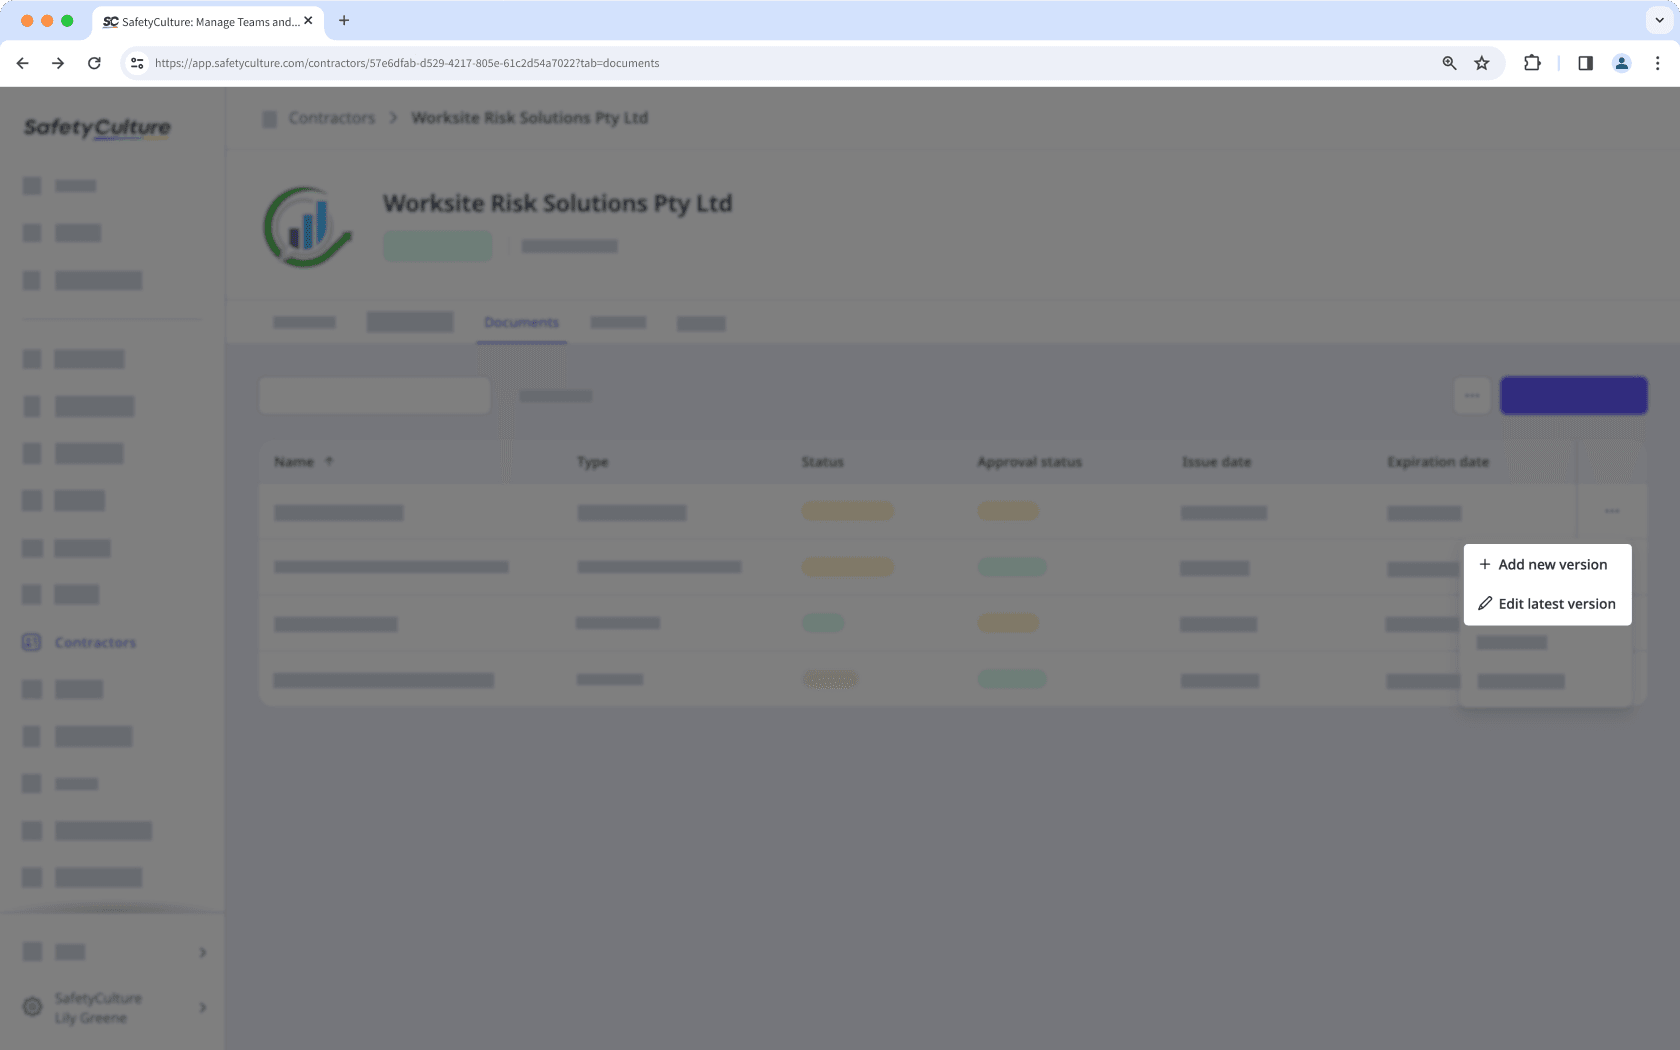Reload the current page
The height and width of the screenshot is (1050, 1680).
pyautogui.click(x=94, y=62)
